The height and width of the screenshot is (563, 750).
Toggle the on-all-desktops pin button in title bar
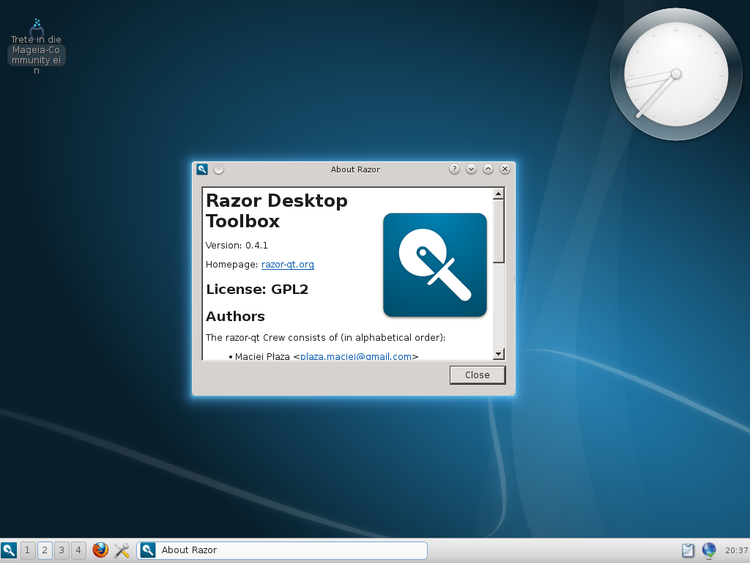(219, 169)
